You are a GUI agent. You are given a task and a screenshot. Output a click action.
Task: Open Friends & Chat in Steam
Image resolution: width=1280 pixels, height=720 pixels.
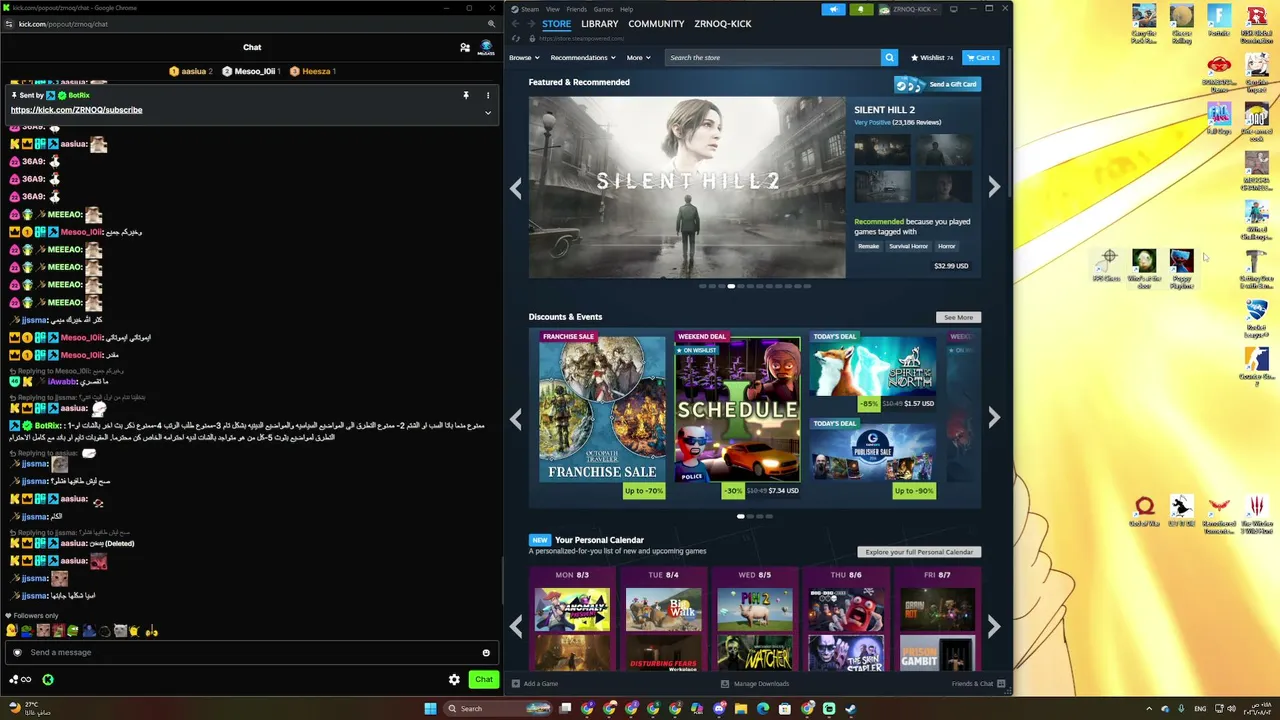[x=978, y=684]
